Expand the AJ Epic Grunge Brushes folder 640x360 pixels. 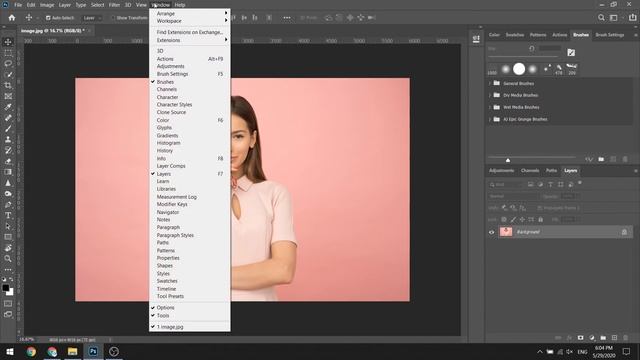[x=490, y=119]
